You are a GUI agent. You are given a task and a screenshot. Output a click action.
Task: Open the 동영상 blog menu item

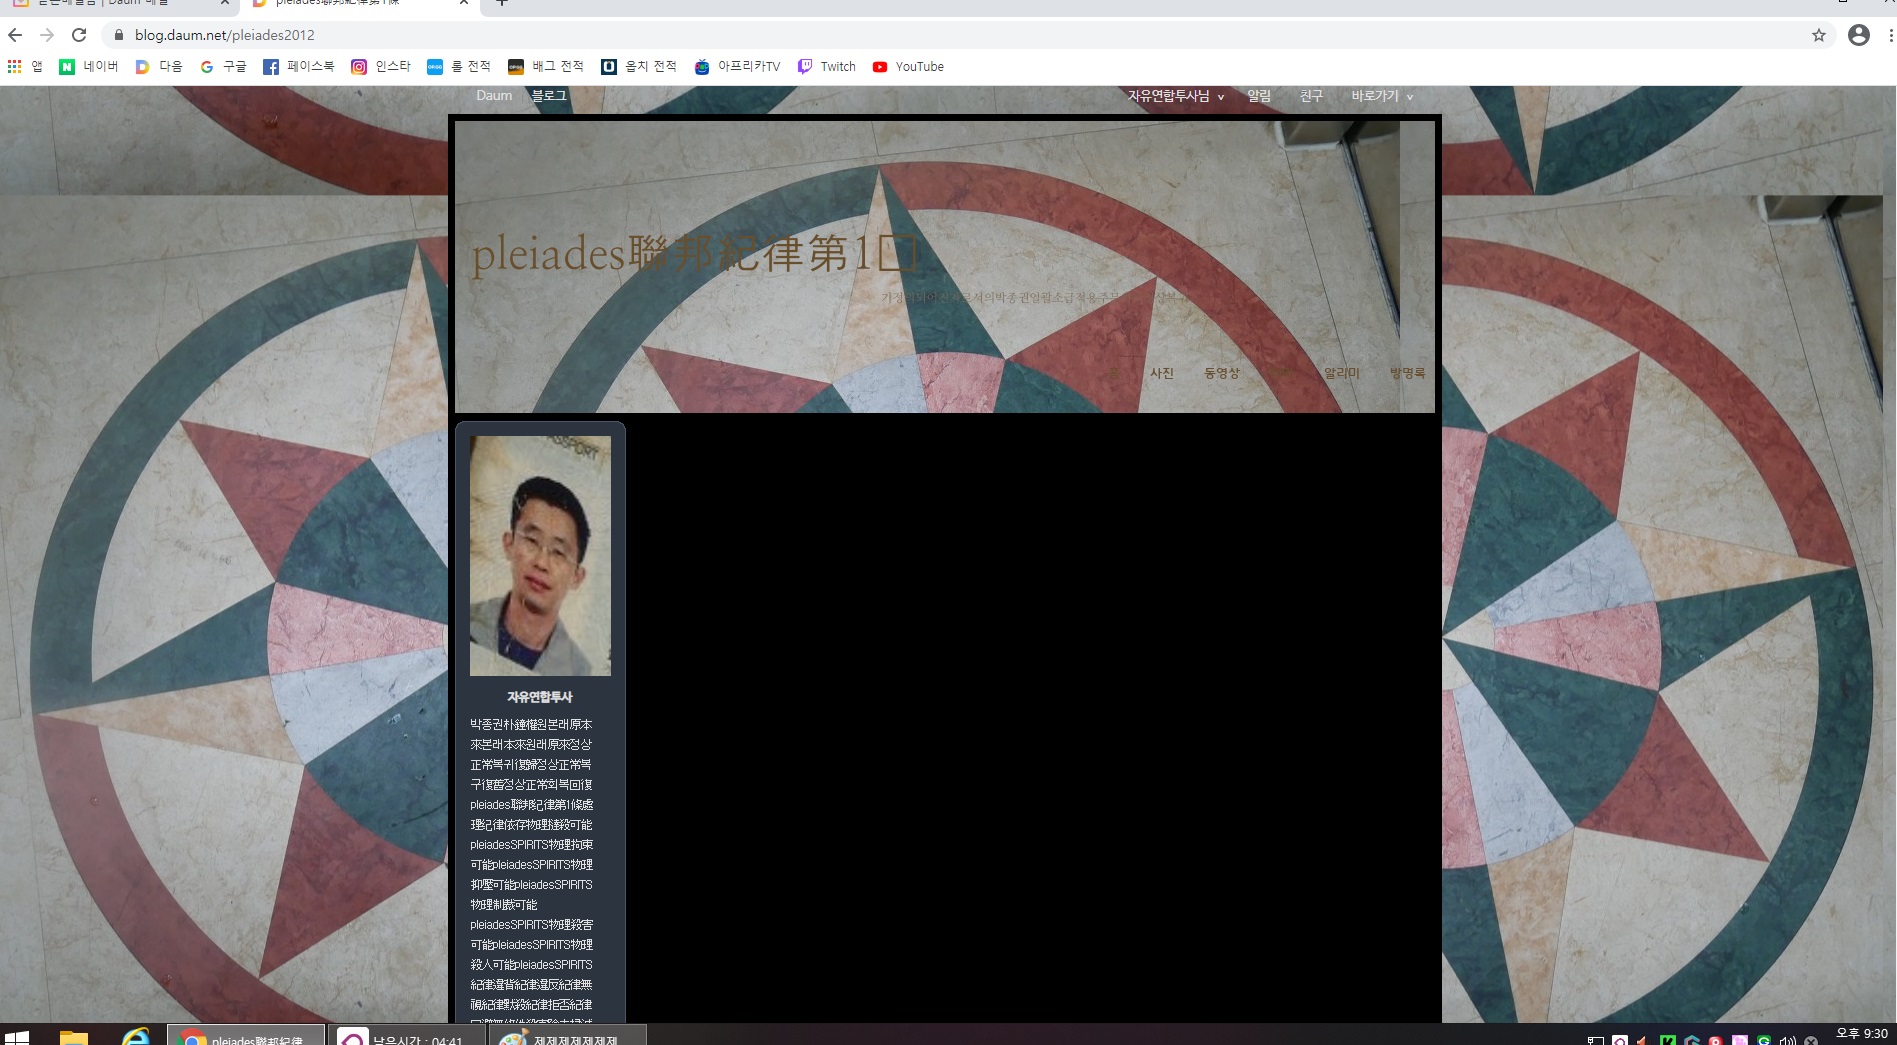coord(1221,373)
